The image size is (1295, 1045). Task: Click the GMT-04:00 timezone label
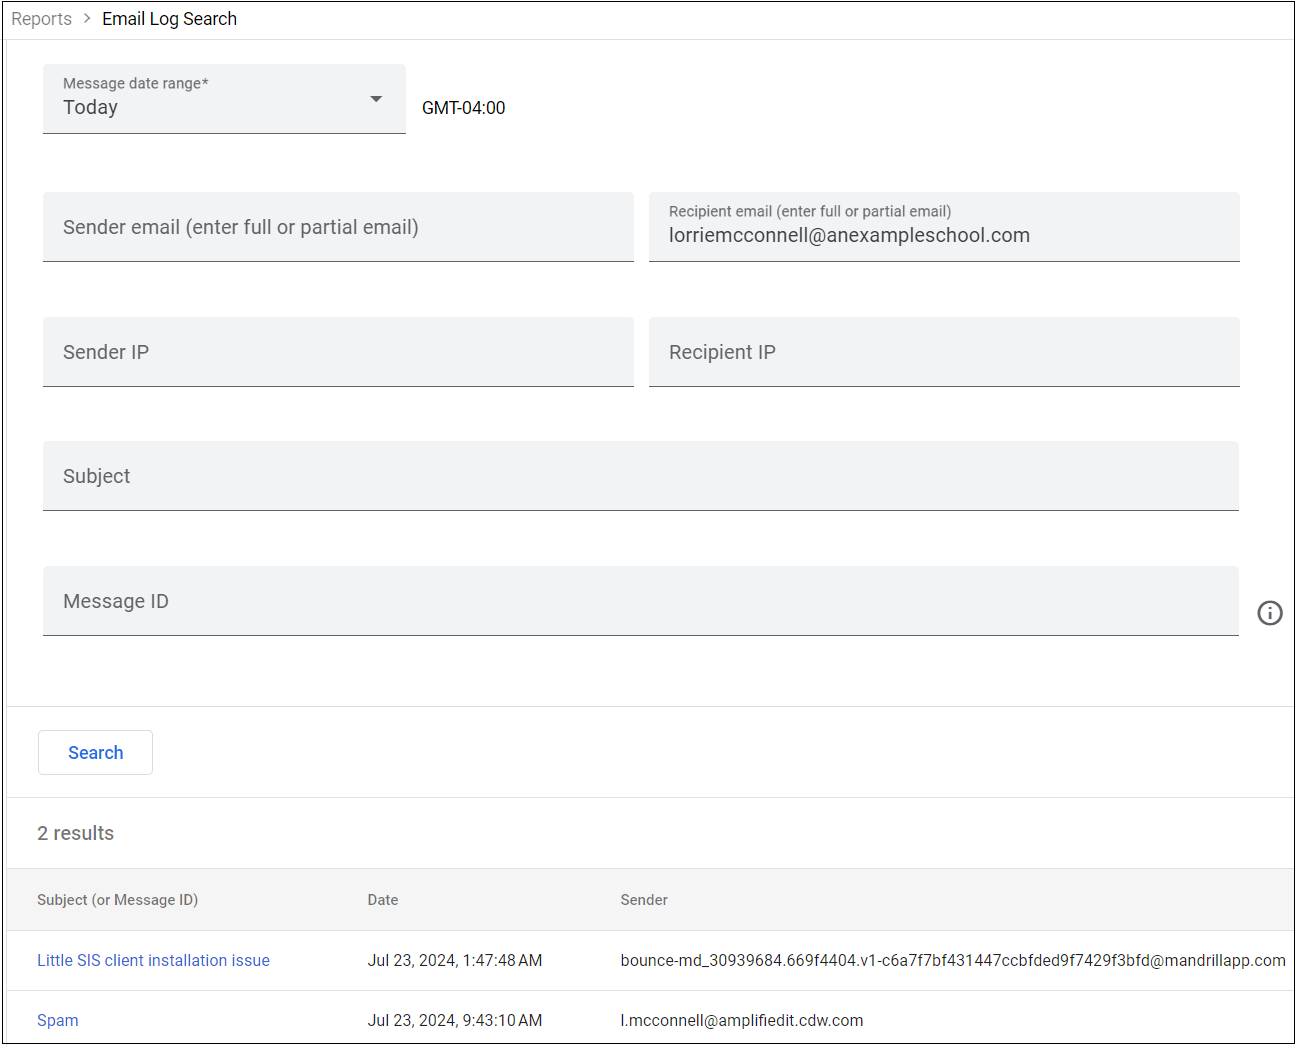(x=464, y=108)
